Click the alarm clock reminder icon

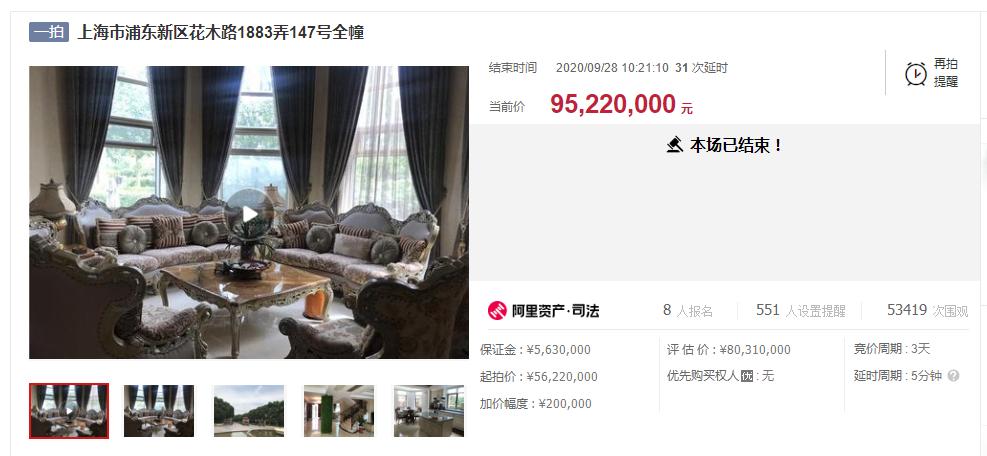(915, 74)
